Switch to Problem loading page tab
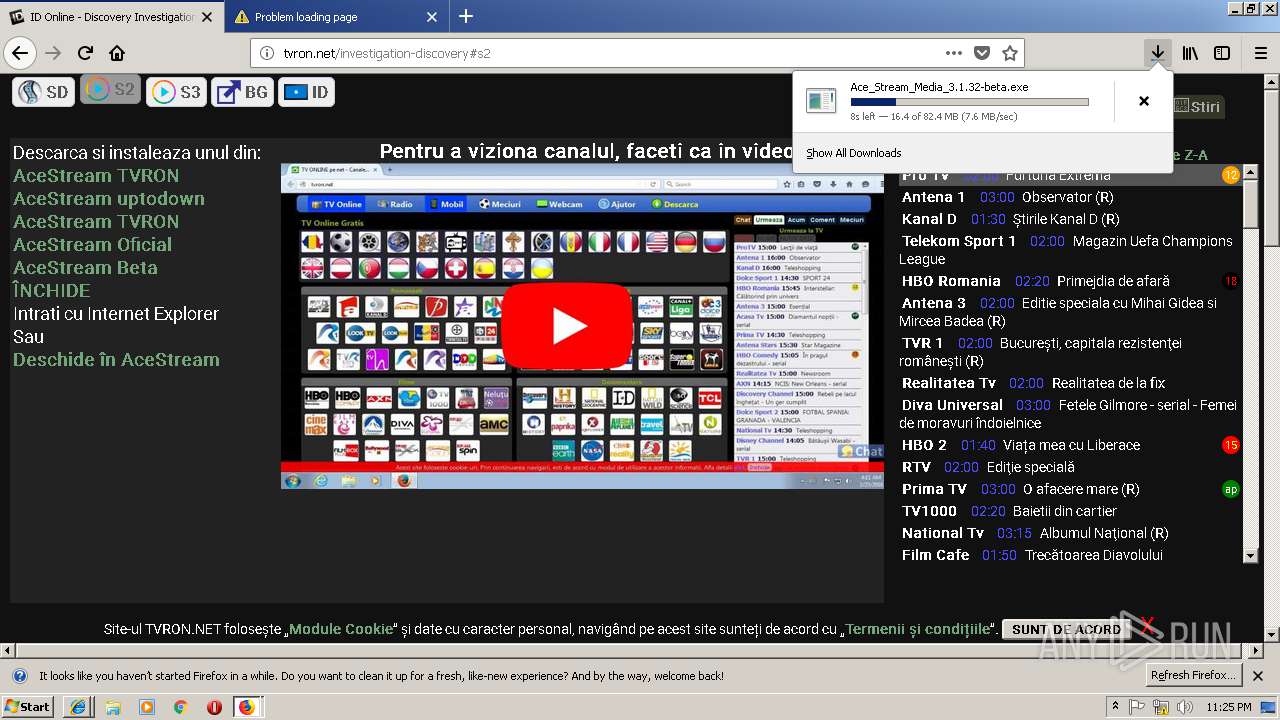Viewport: 1280px width, 720px height. click(x=337, y=17)
